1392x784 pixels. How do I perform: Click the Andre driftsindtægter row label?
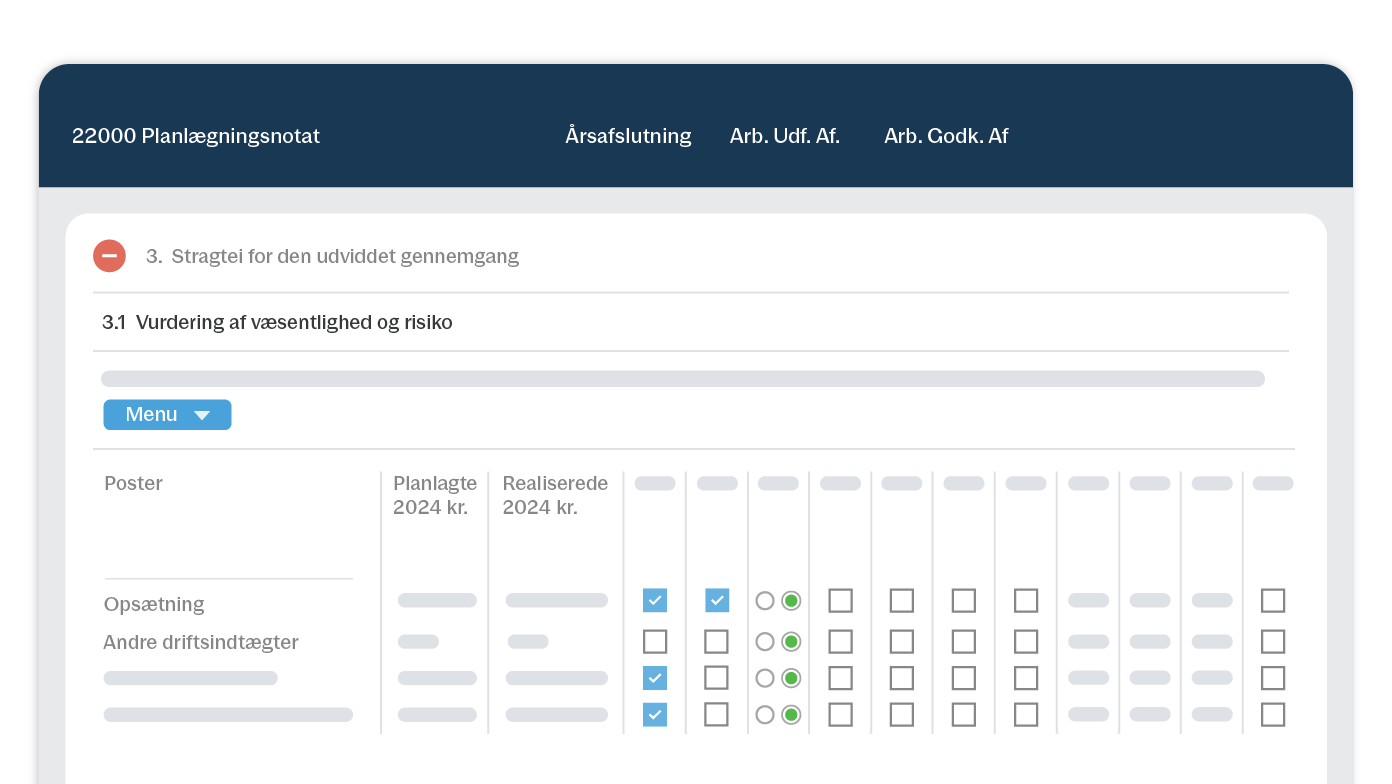click(201, 642)
